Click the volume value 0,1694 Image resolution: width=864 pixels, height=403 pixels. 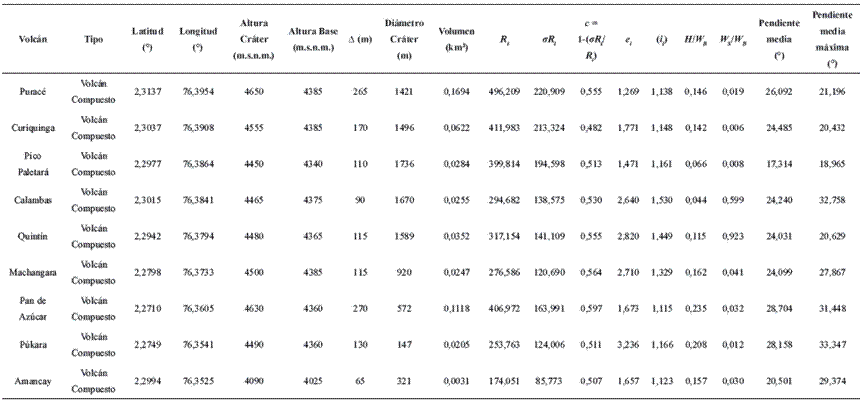tap(457, 92)
